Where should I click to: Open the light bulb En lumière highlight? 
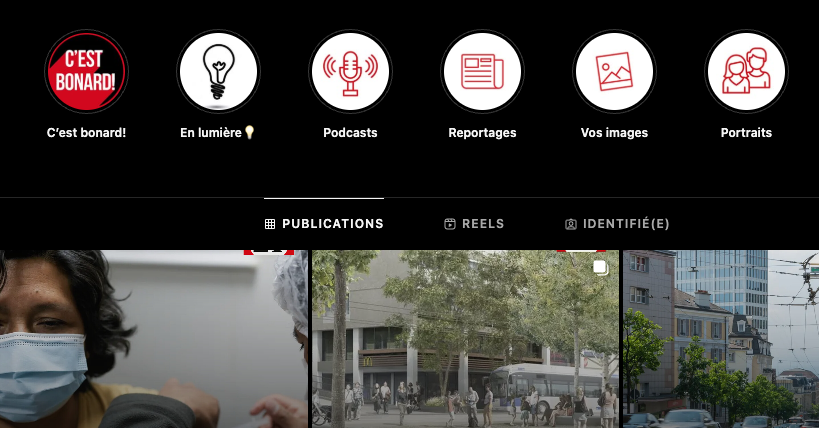pyautogui.click(x=218, y=72)
